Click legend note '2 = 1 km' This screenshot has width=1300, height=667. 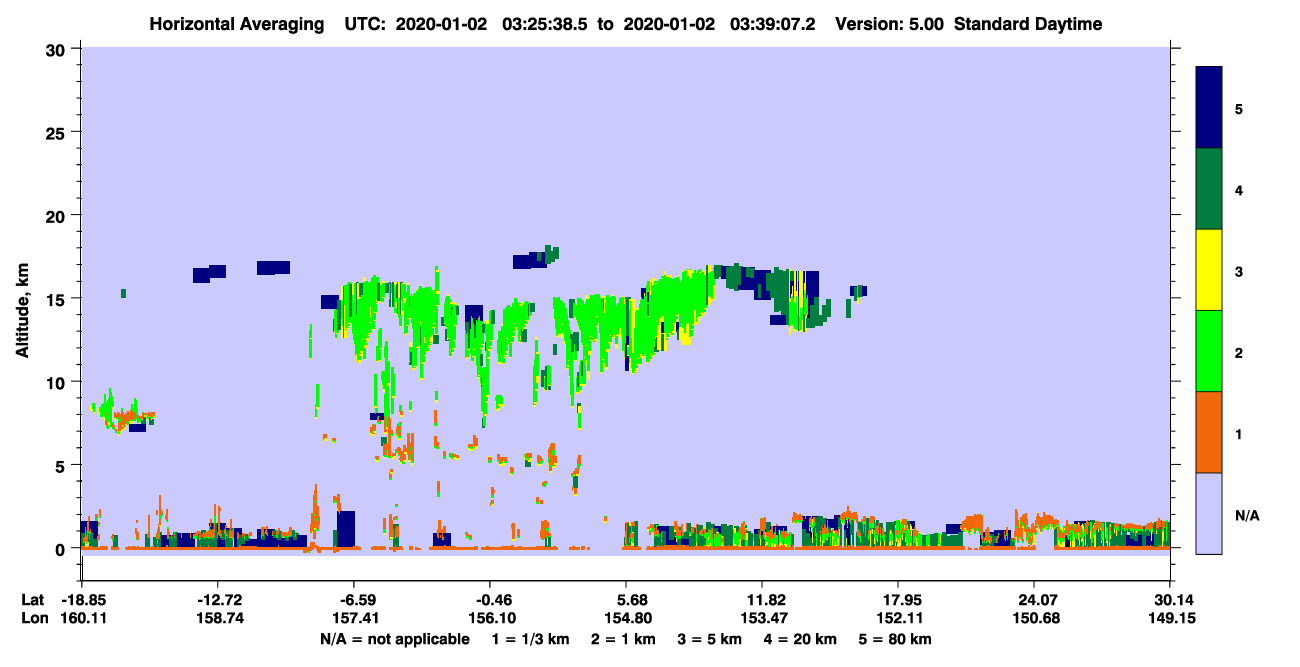623,639
